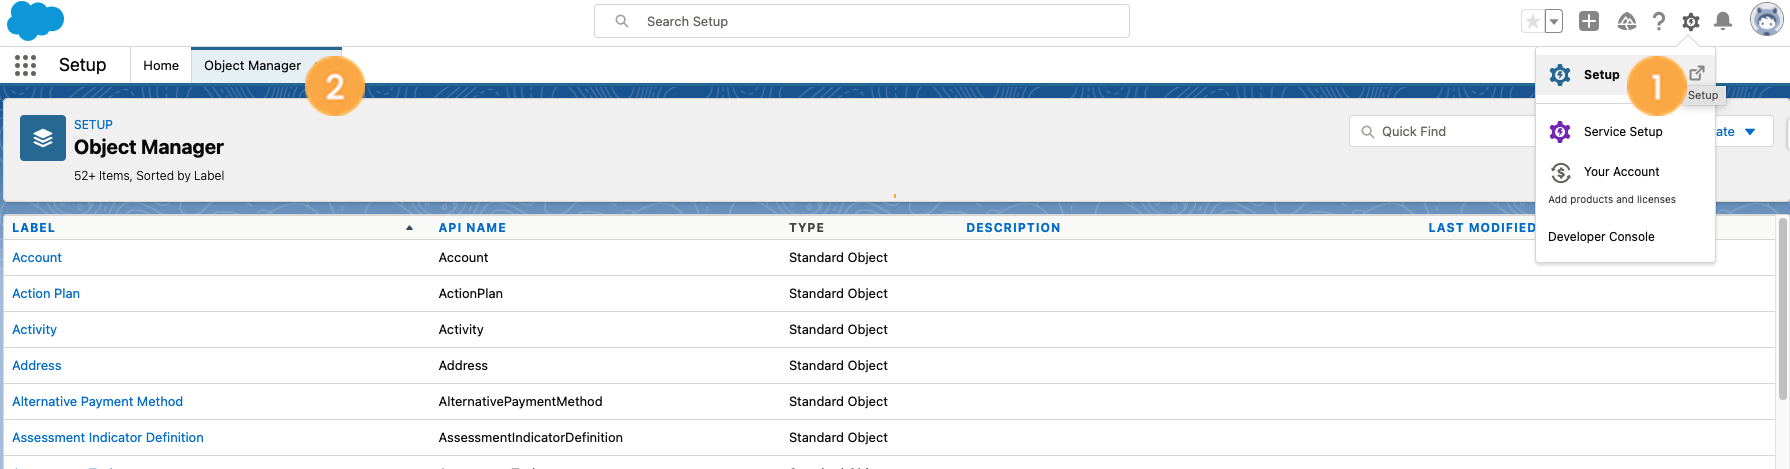Click the Favorites star icon
Viewport: 1790px width, 469px height.
(x=1532, y=21)
